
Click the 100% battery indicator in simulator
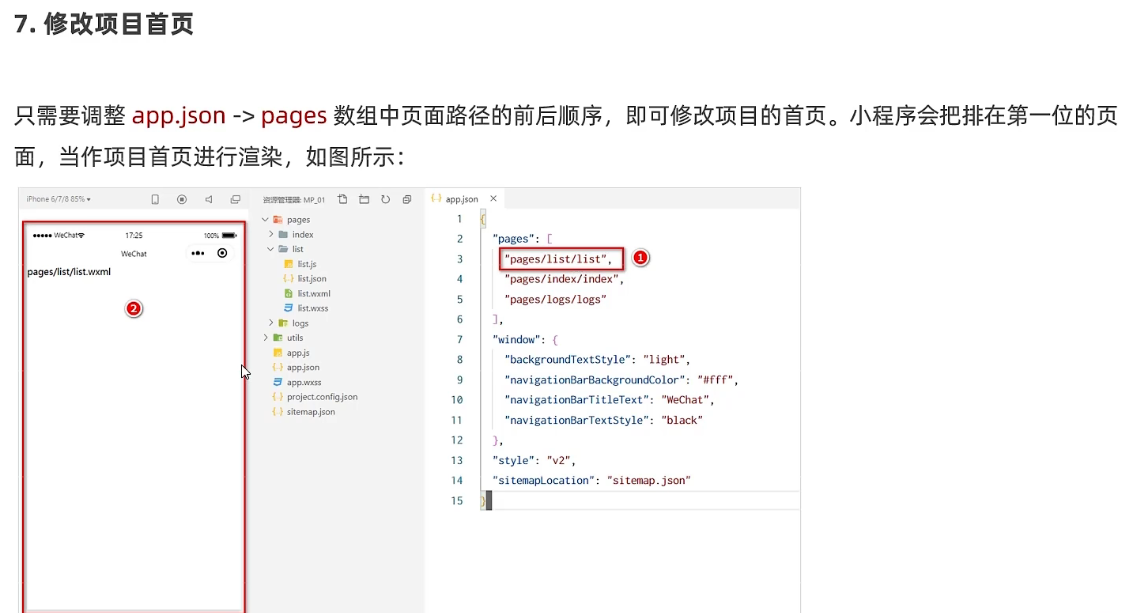(x=220, y=236)
